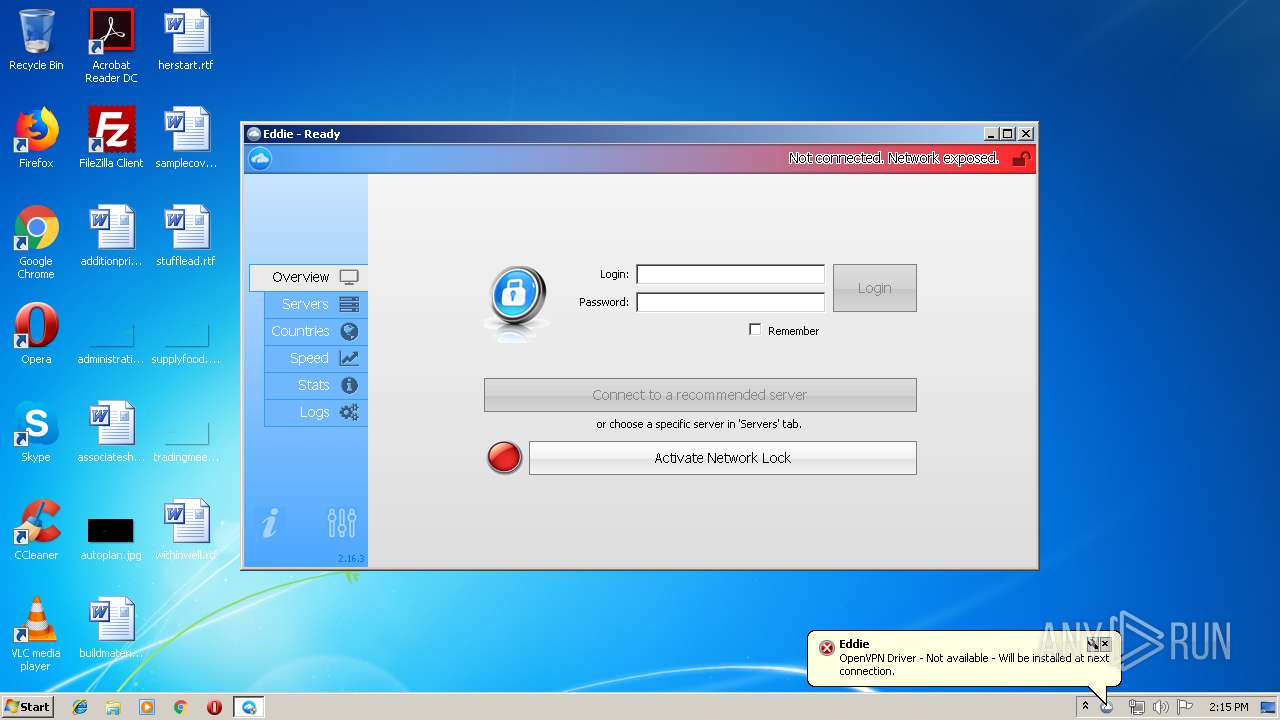Click Connect to a recommended server
Screen dimensions: 1280x720
point(700,395)
